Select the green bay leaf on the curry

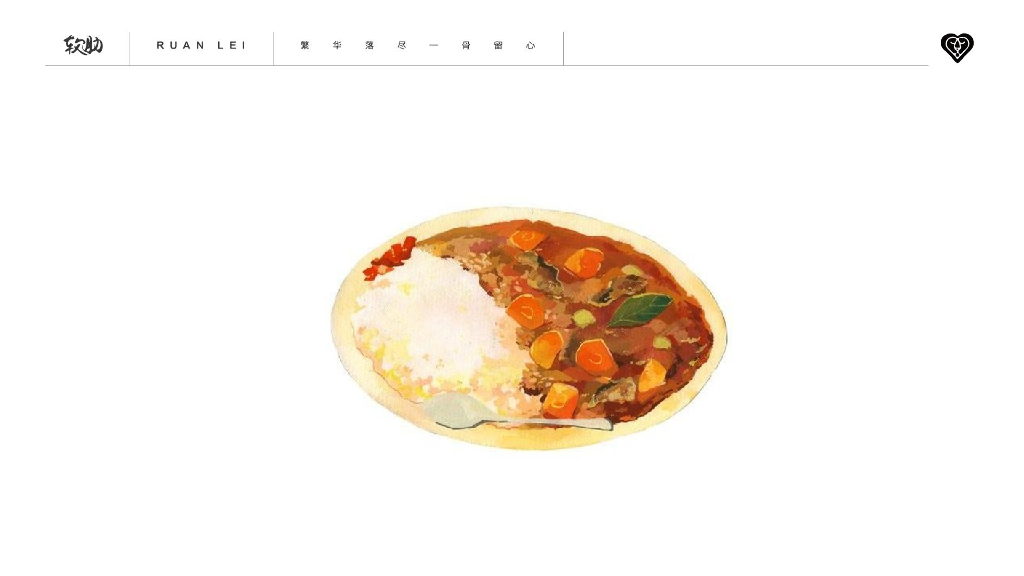click(640, 310)
